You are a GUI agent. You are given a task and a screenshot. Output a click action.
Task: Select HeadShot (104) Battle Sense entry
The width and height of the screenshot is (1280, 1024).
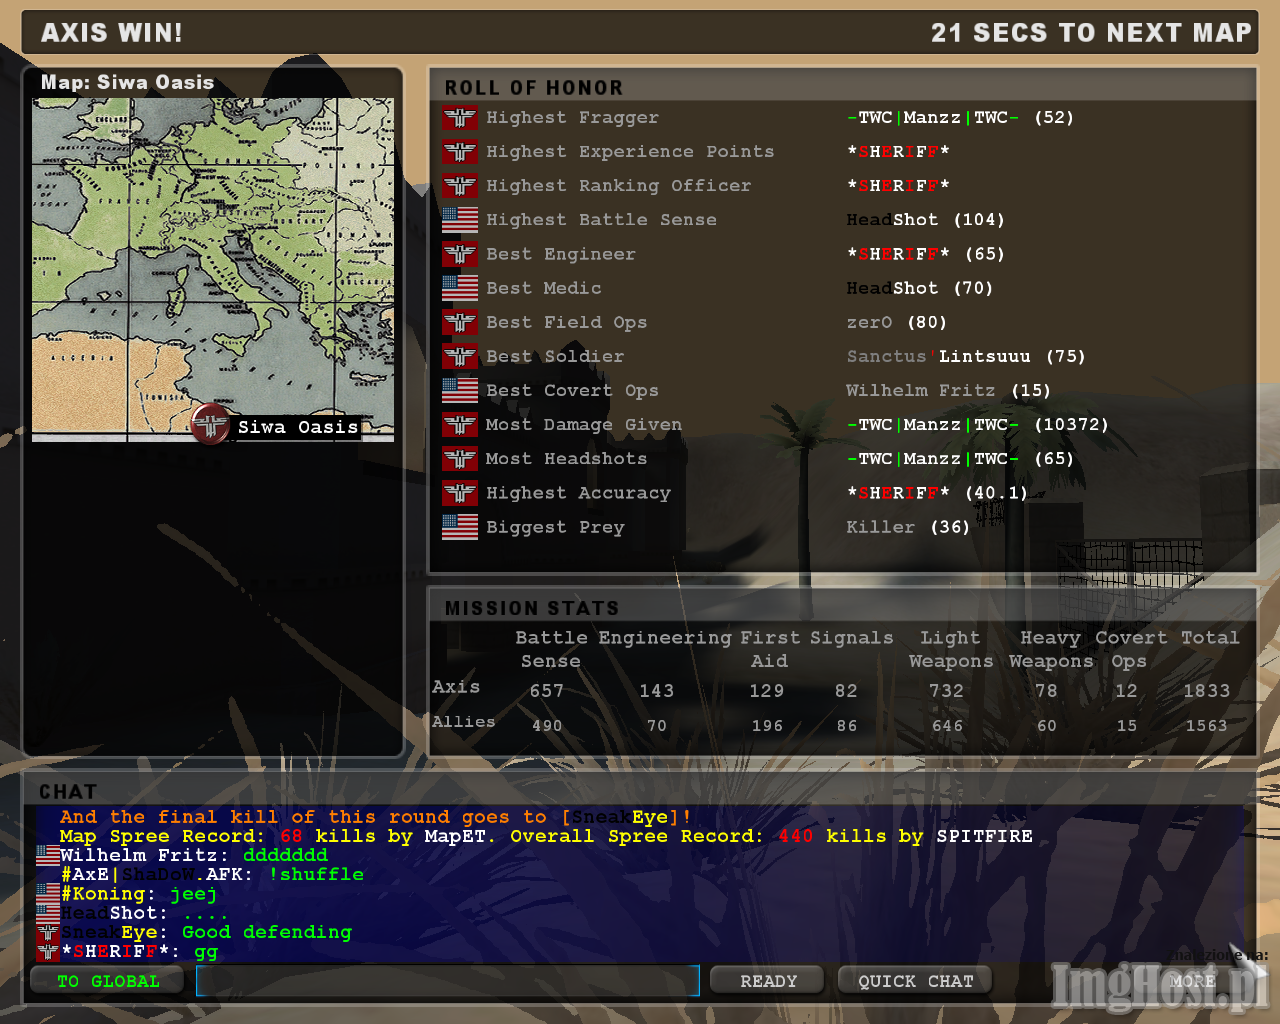[925, 220]
